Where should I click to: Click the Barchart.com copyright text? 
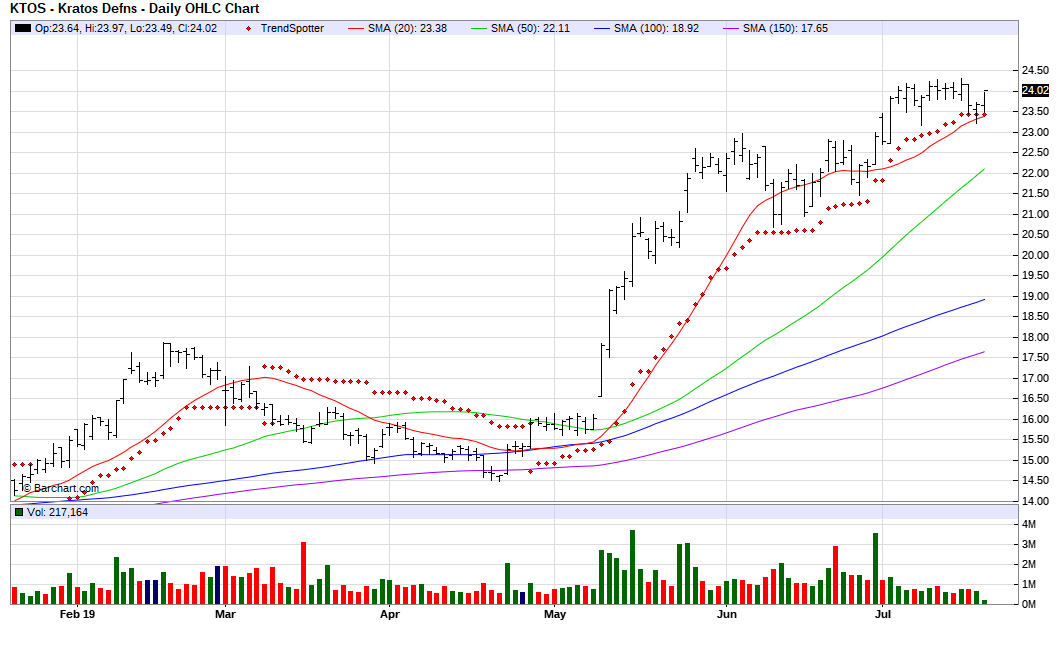coord(61,488)
